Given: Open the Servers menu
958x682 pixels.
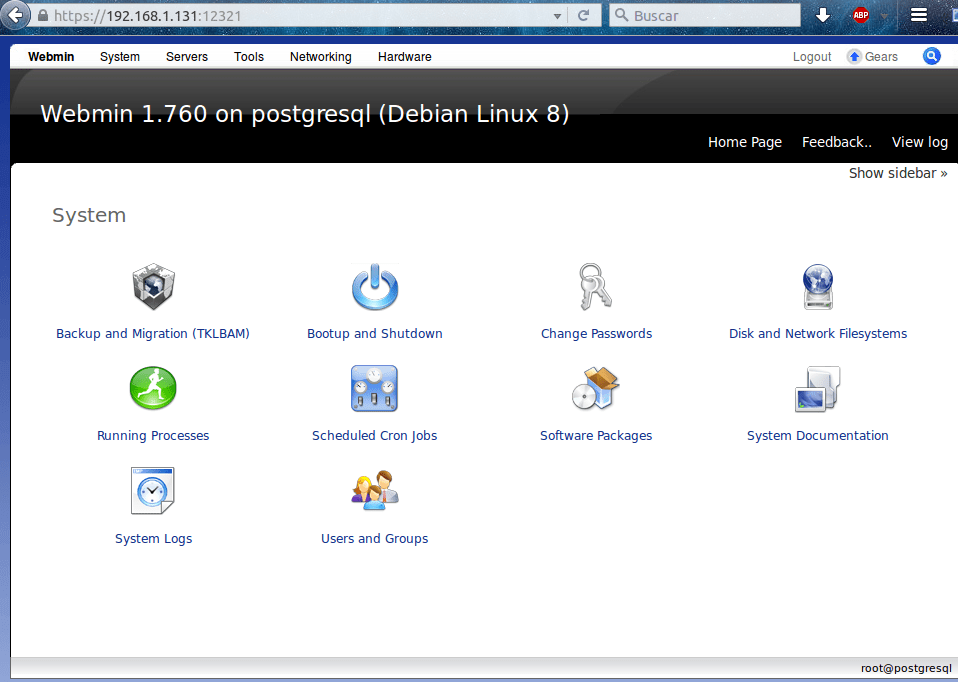Looking at the screenshot, I should 187,57.
